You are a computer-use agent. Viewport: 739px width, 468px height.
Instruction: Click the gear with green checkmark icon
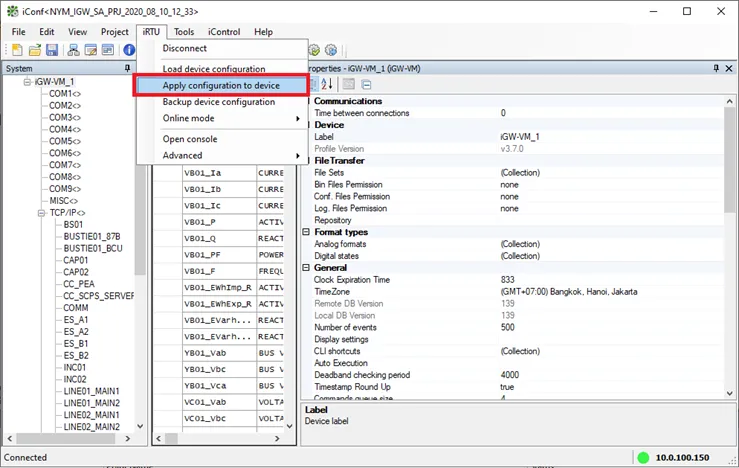pos(314,49)
